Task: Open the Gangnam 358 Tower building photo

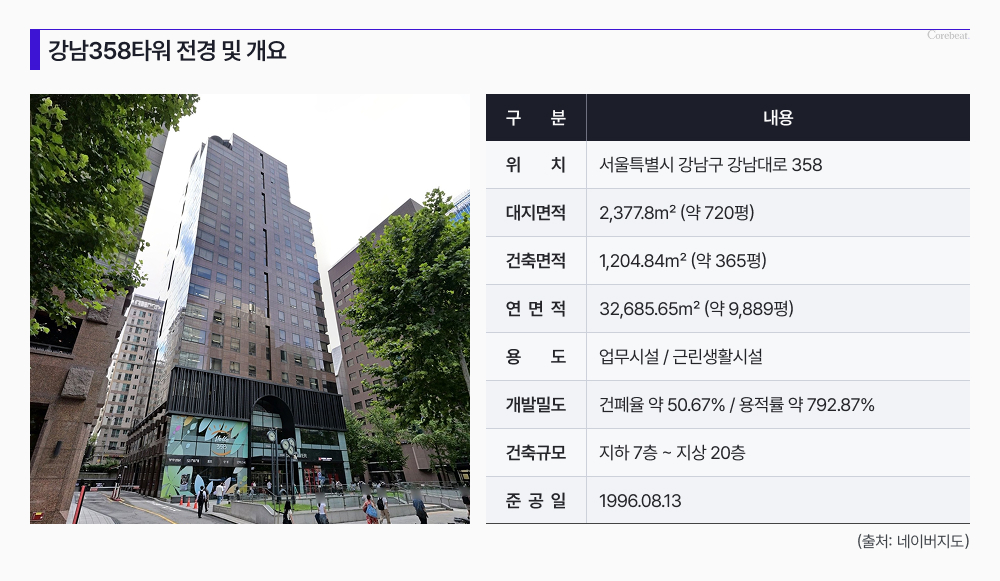Action: point(250,309)
